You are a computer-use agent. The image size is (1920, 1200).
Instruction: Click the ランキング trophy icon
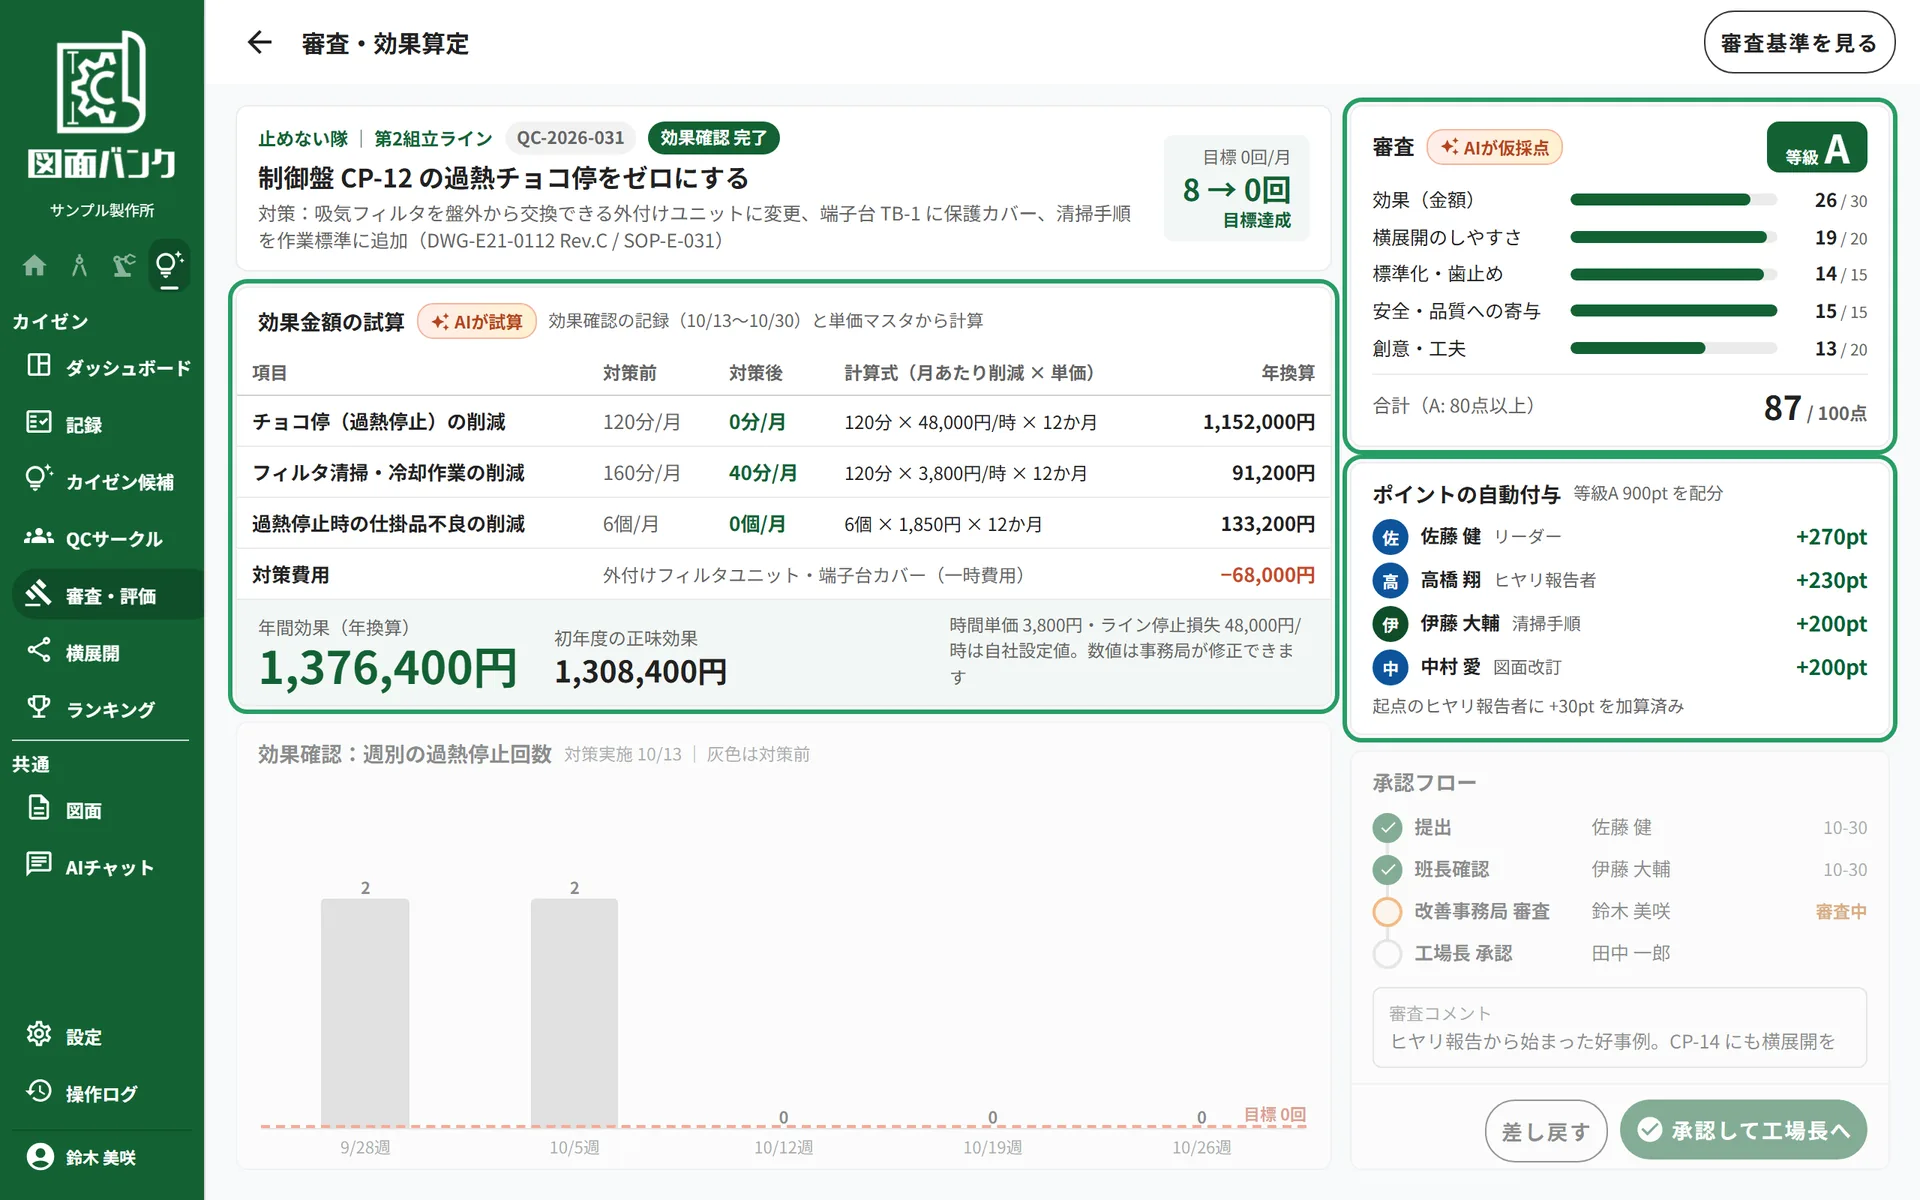tap(39, 707)
